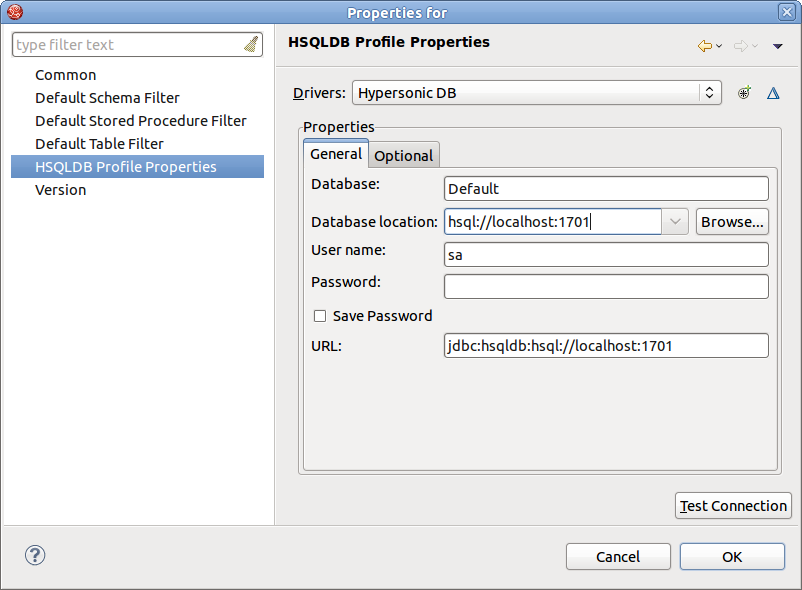Switch to the General tab
The image size is (802, 590).
(336, 153)
